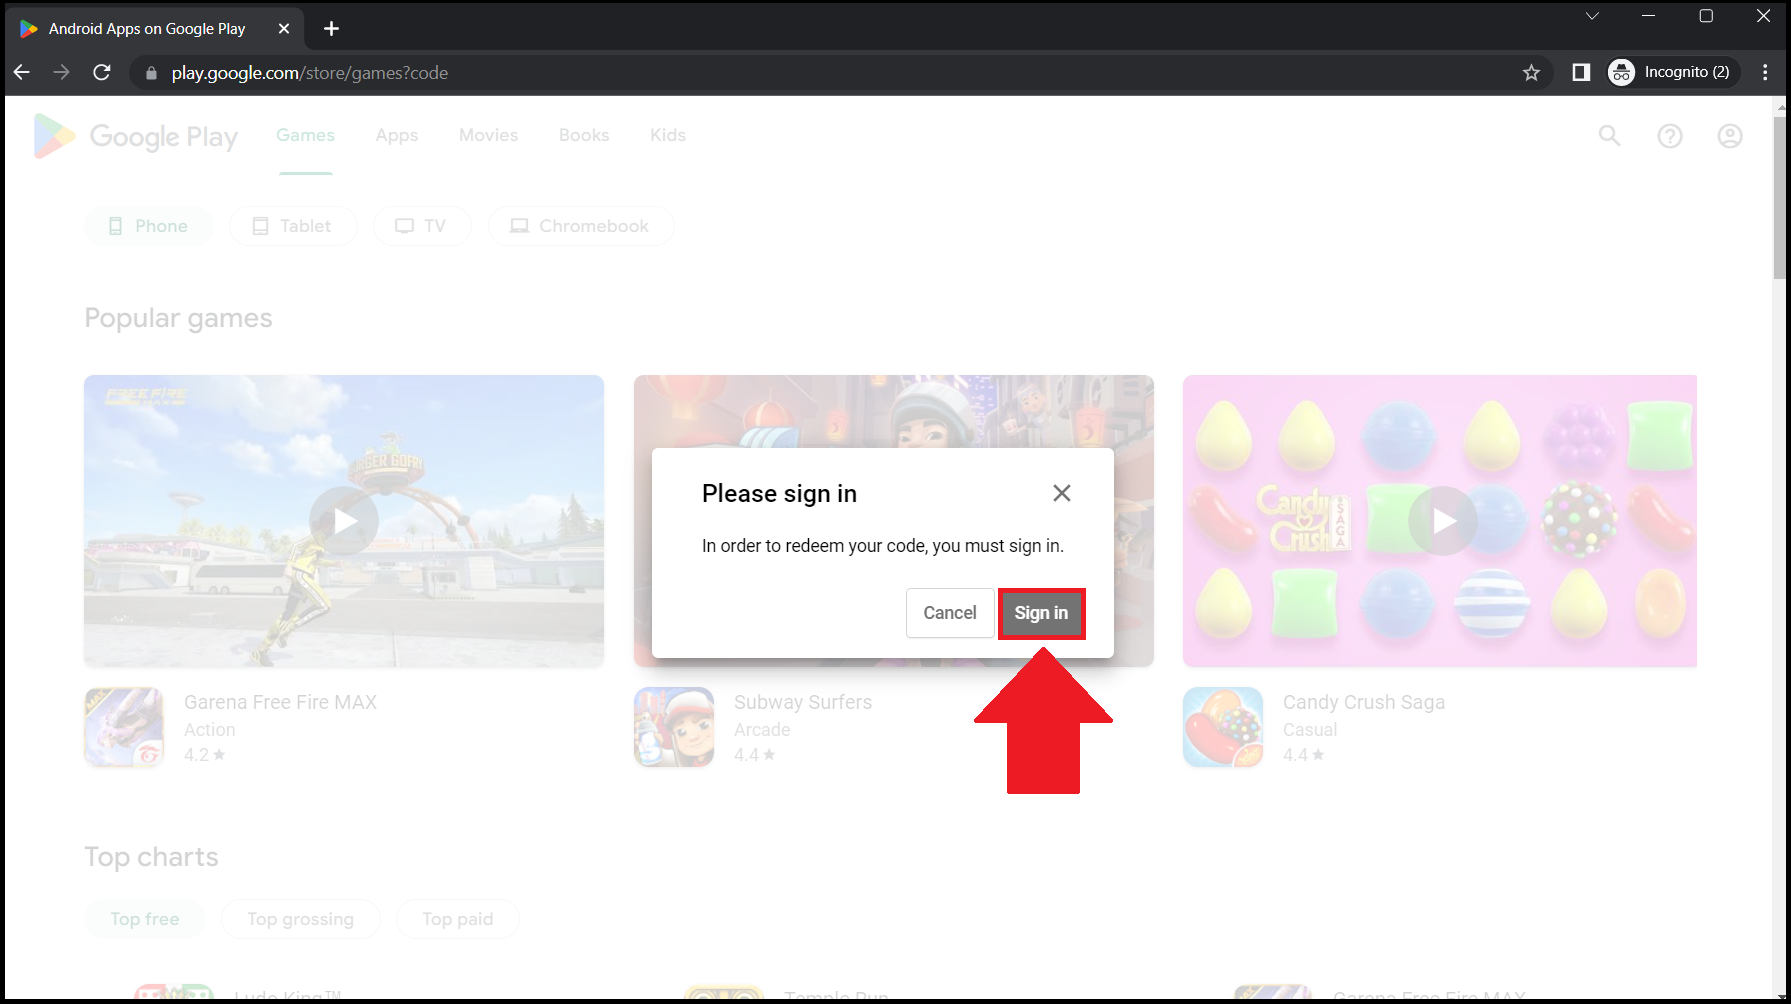Select the Phone device filter
This screenshot has height=1004, width=1791.
(x=148, y=226)
